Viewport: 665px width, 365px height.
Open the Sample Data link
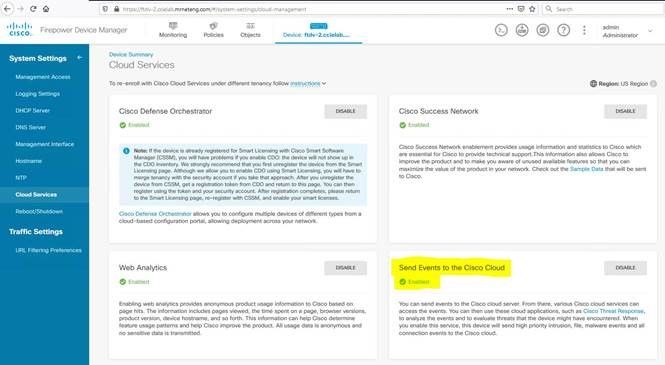[x=586, y=169]
